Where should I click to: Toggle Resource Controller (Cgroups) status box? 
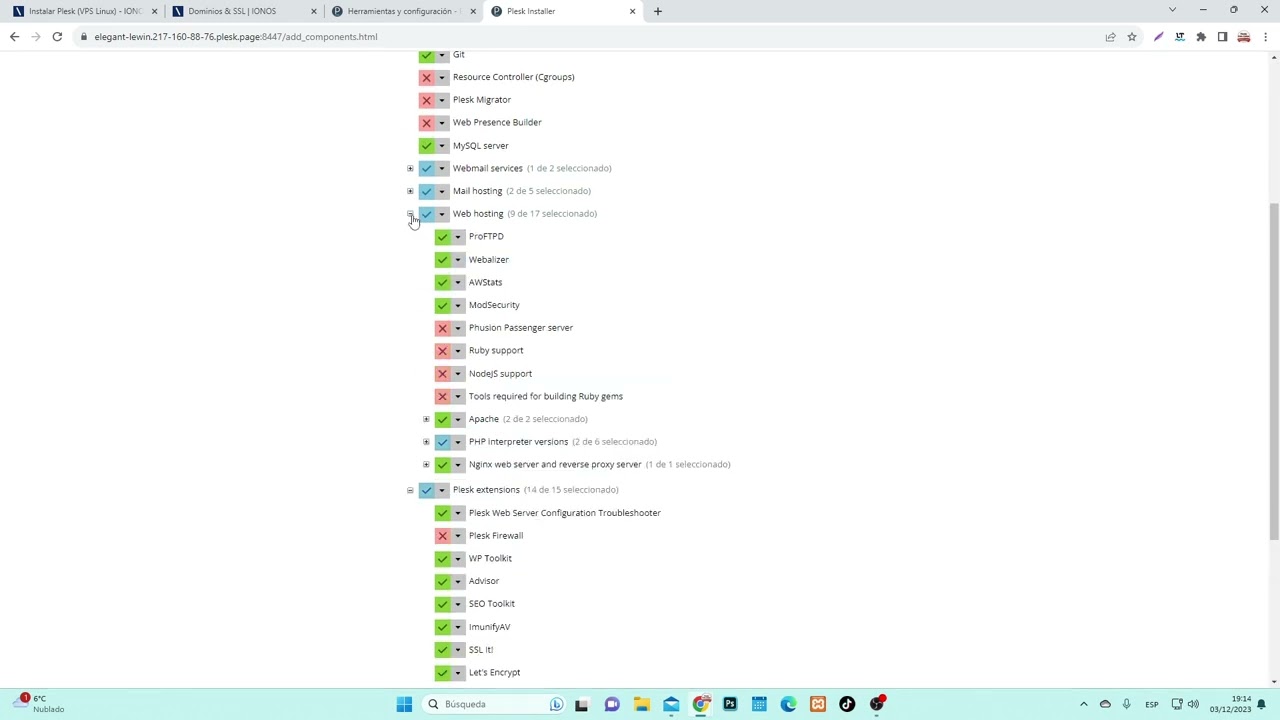point(427,77)
